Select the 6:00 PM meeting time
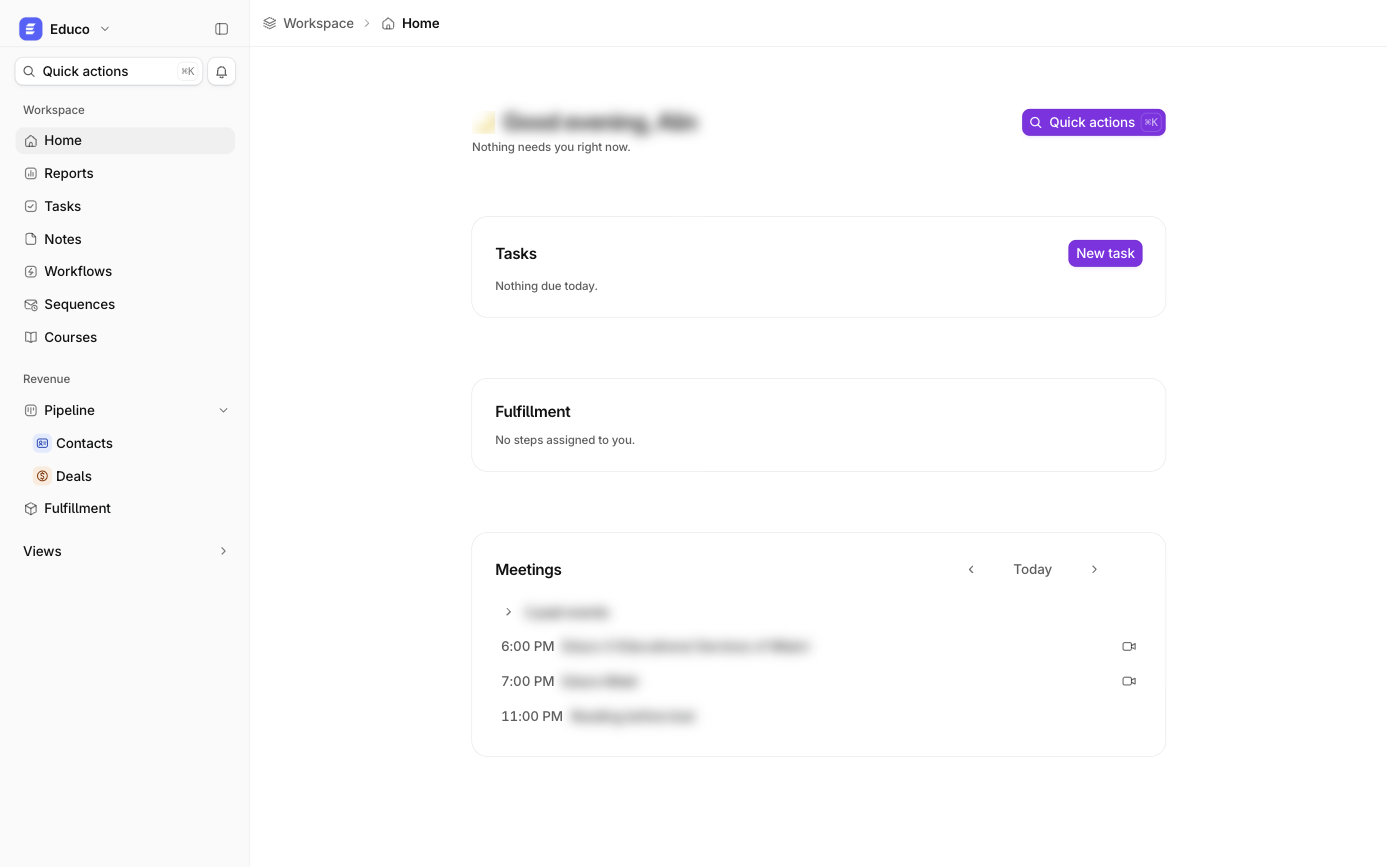1388x868 pixels. click(528, 647)
